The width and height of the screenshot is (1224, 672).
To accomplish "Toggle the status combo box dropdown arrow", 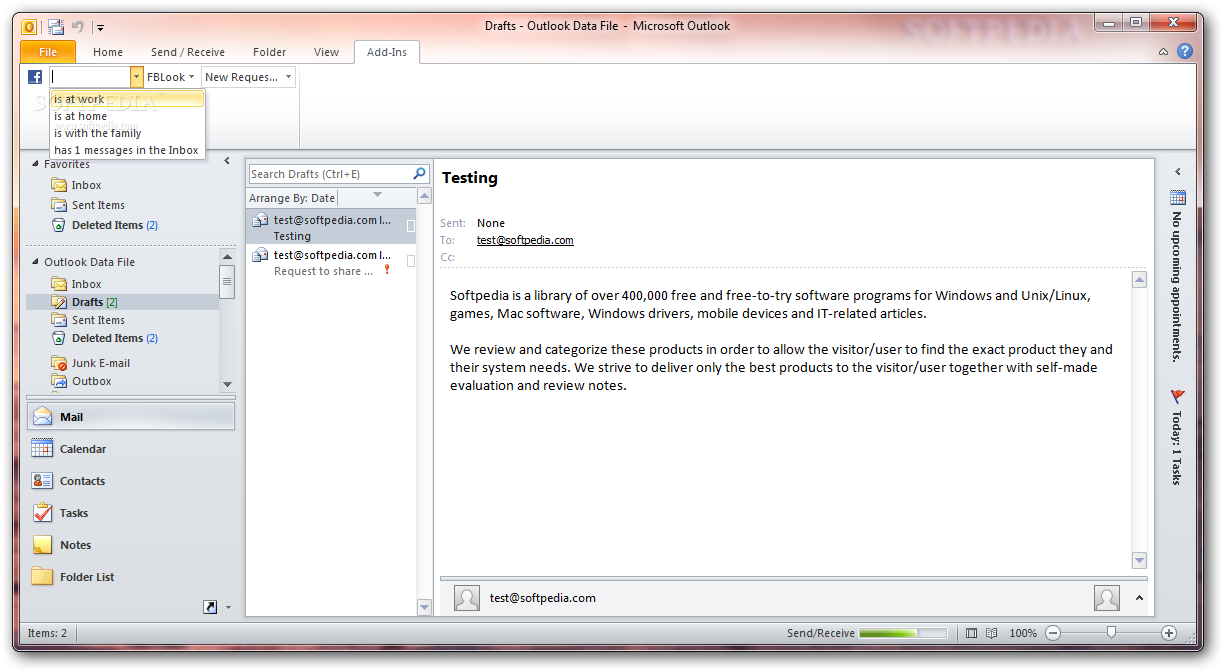I will (x=137, y=77).
